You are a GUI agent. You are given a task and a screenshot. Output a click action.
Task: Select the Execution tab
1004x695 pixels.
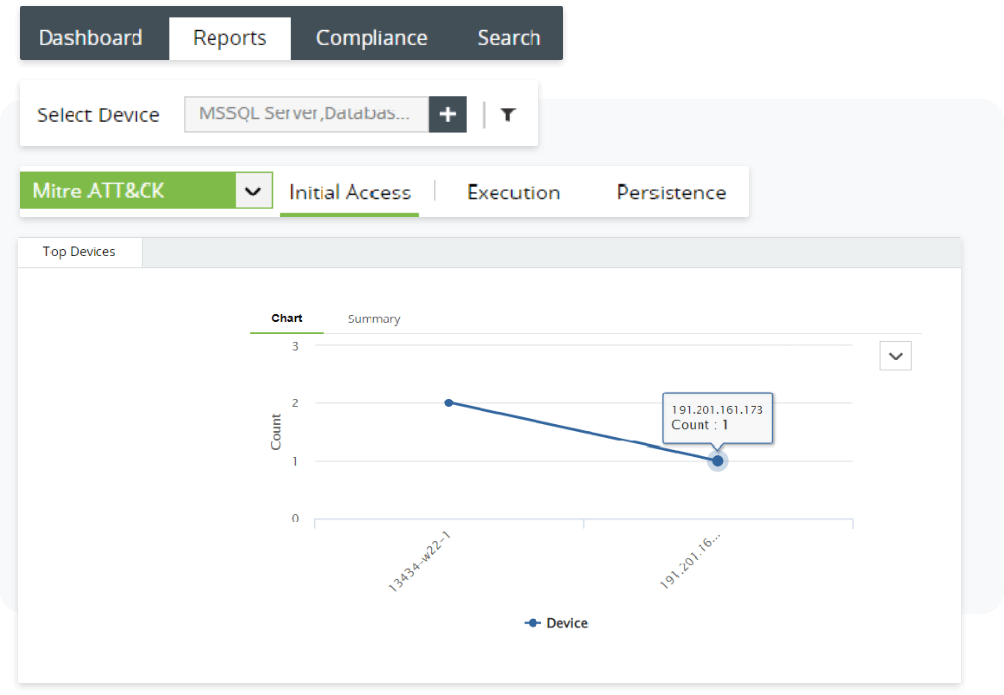(x=513, y=192)
